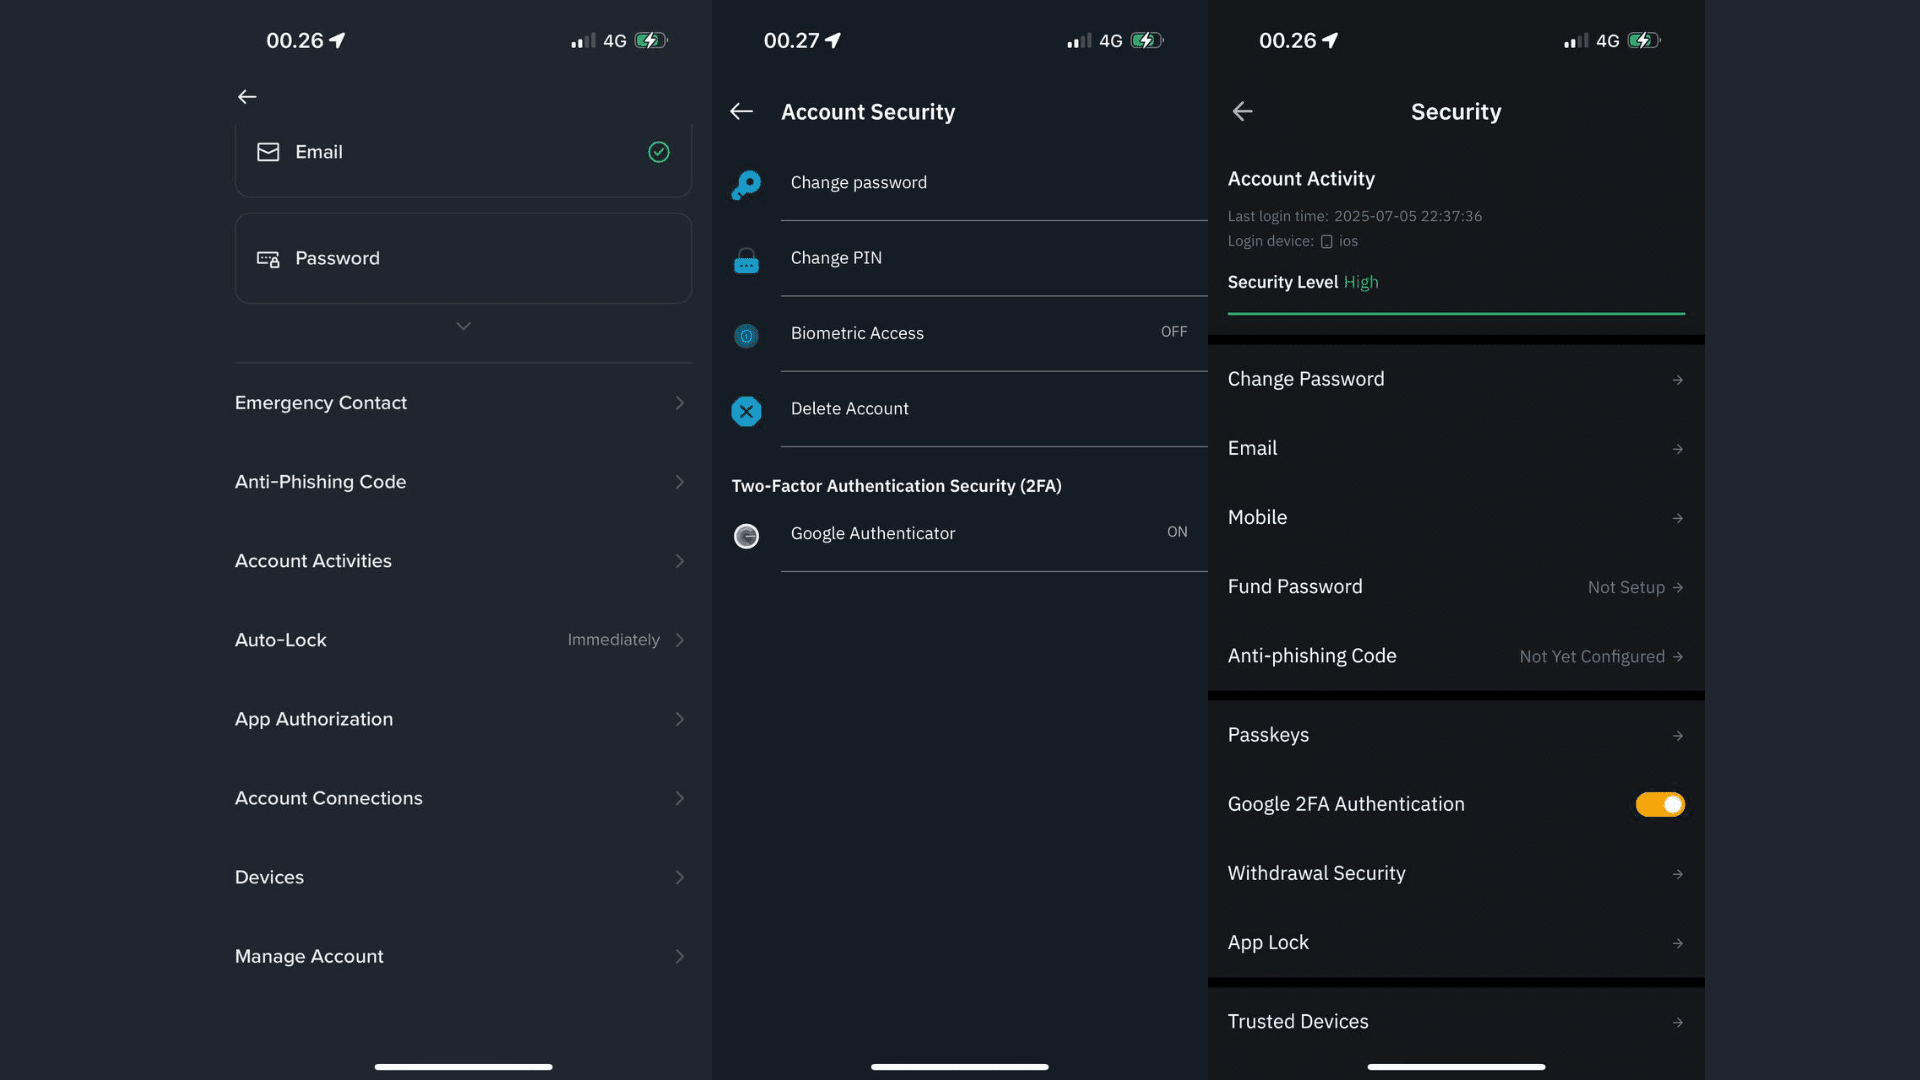The height and width of the screenshot is (1080, 1920).
Task: Open Emergency Contact chevron
Action: (x=679, y=403)
